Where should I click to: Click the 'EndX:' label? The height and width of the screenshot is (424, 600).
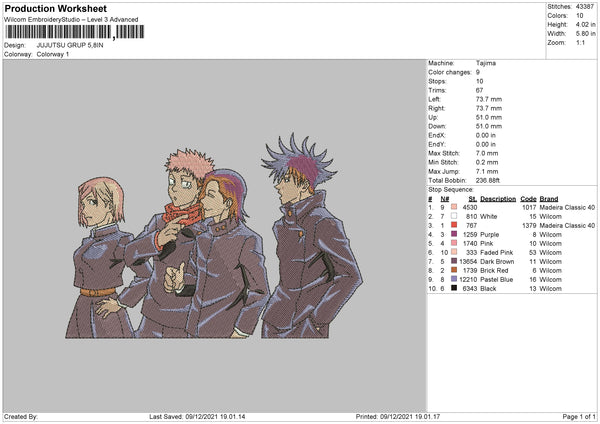tap(437, 135)
